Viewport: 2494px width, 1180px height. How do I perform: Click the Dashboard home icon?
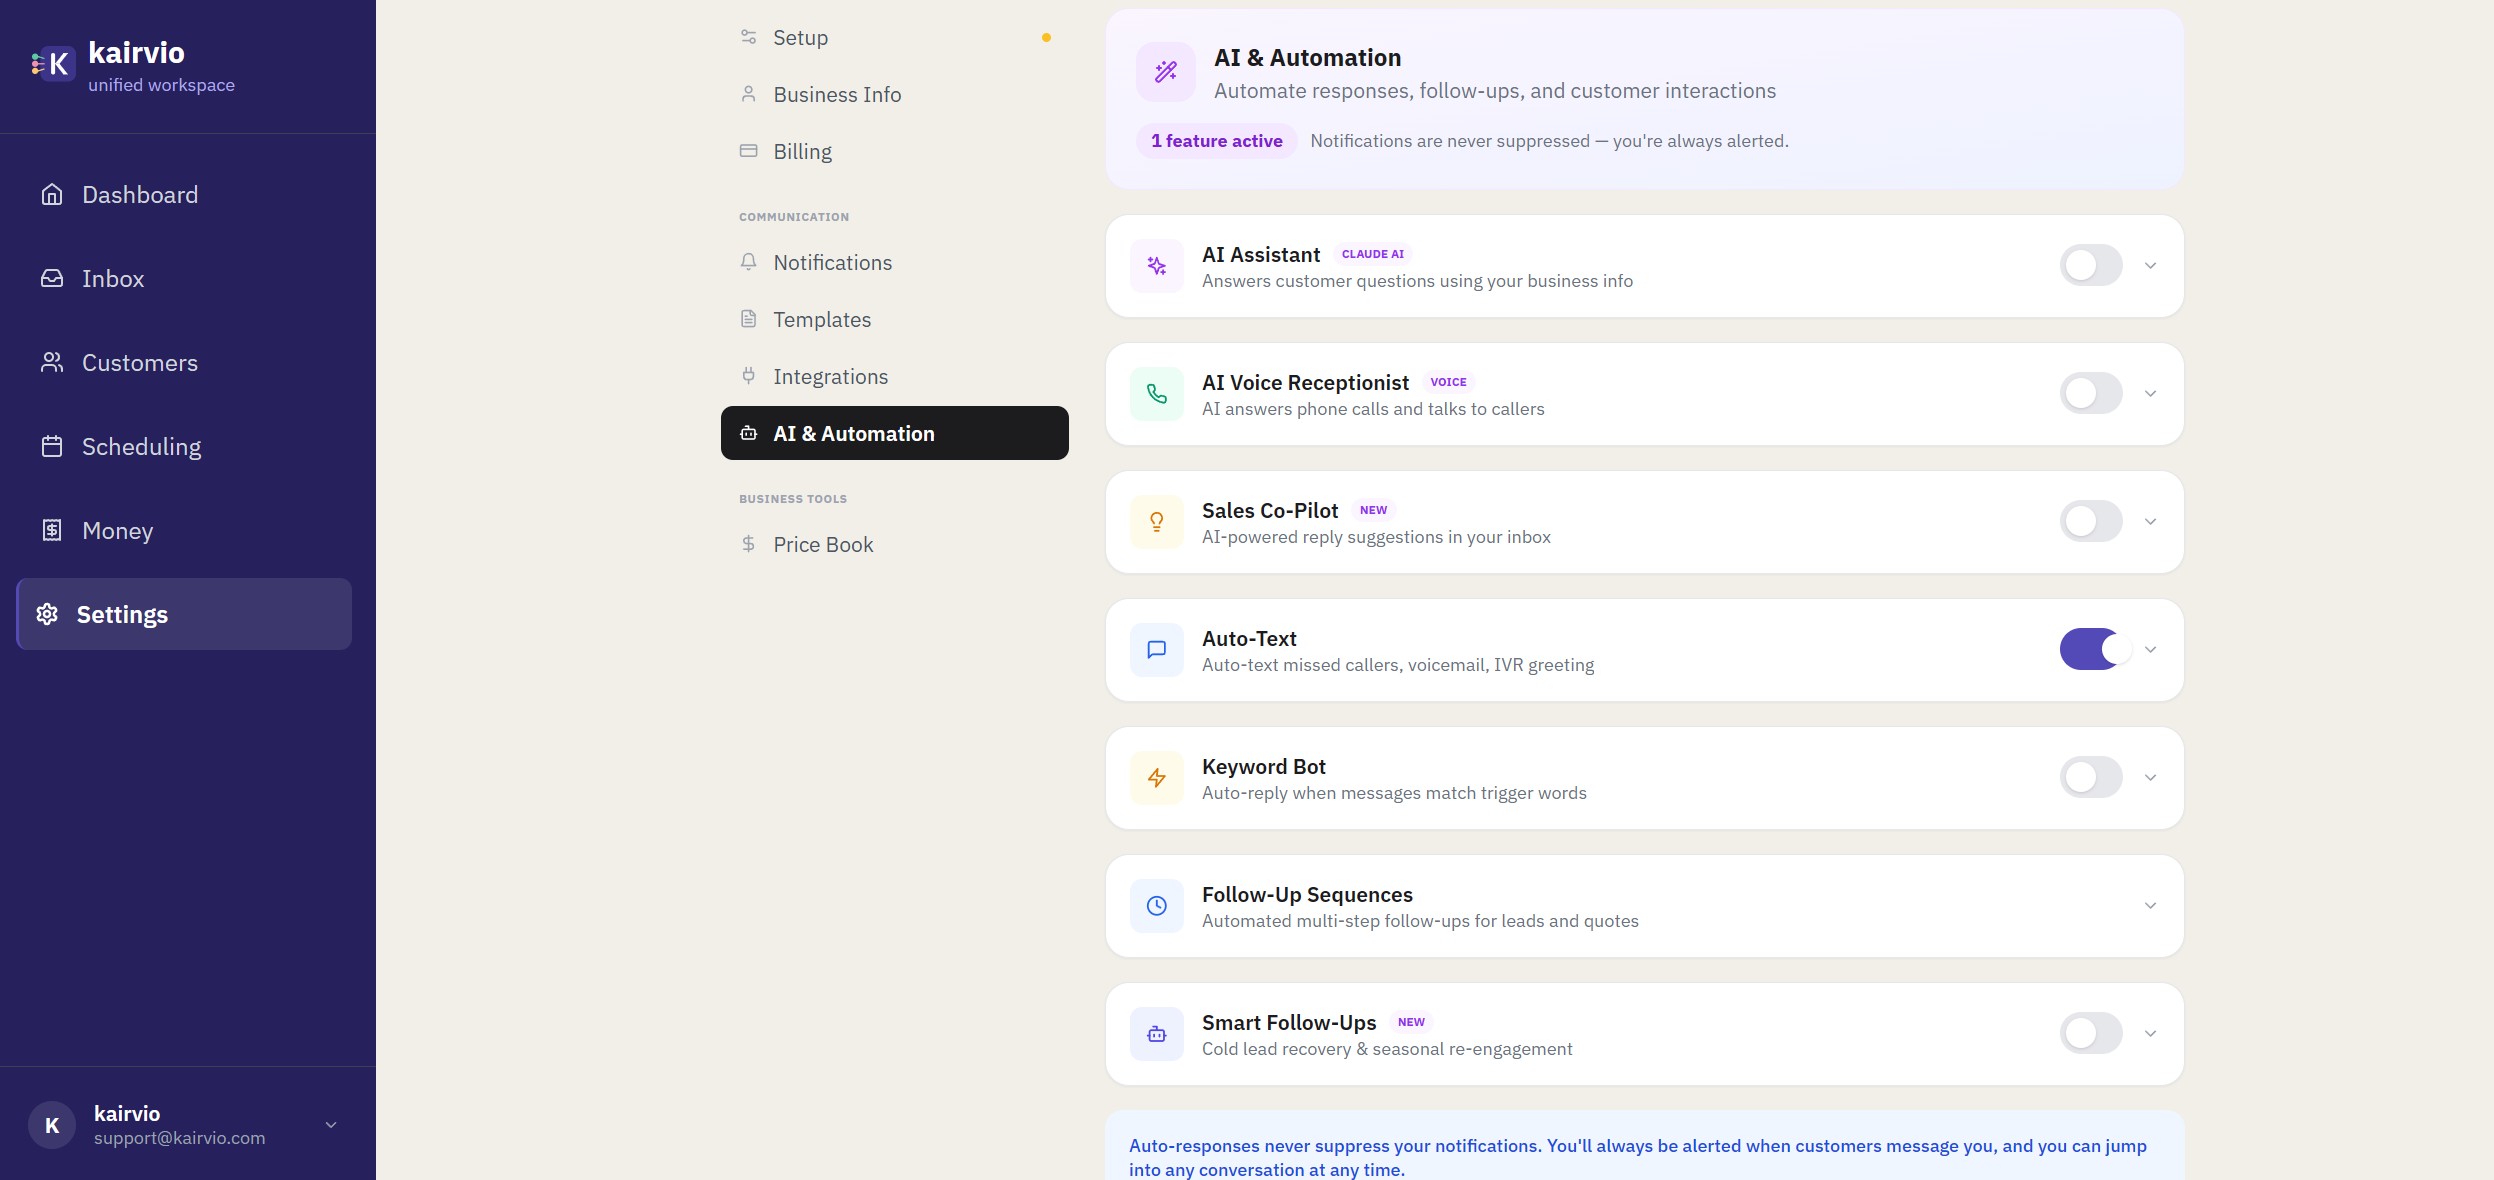click(x=52, y=194)
